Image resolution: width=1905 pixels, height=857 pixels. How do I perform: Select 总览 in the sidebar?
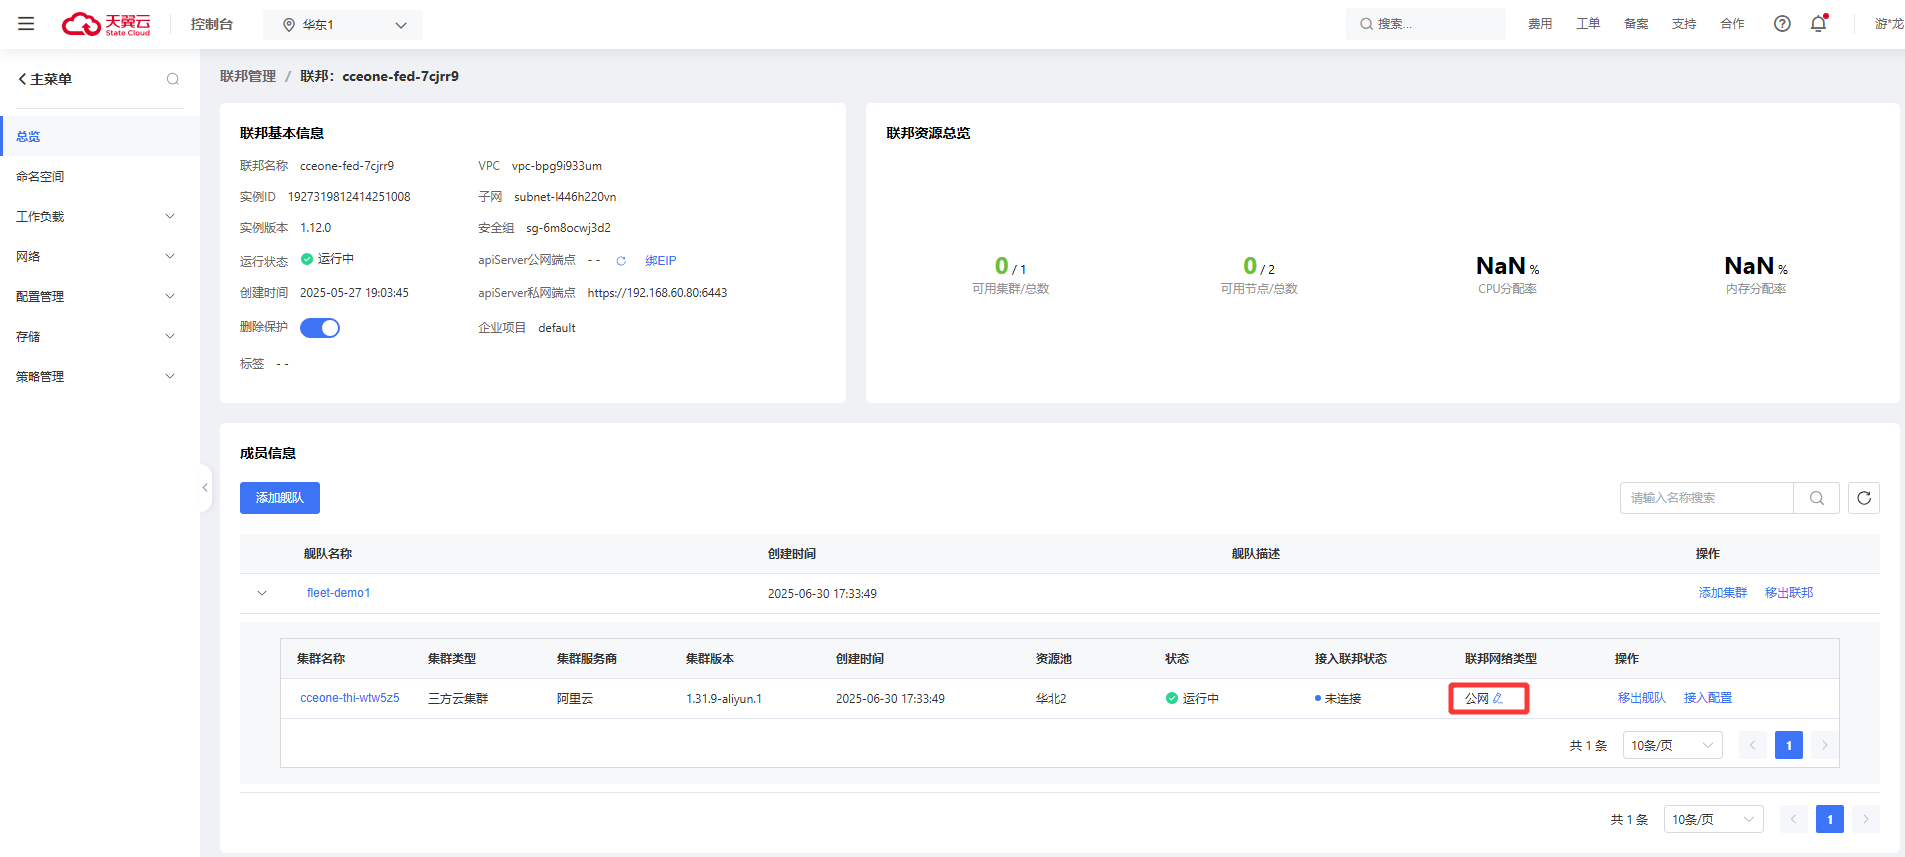pyautogui.click(x=100, y=136)
